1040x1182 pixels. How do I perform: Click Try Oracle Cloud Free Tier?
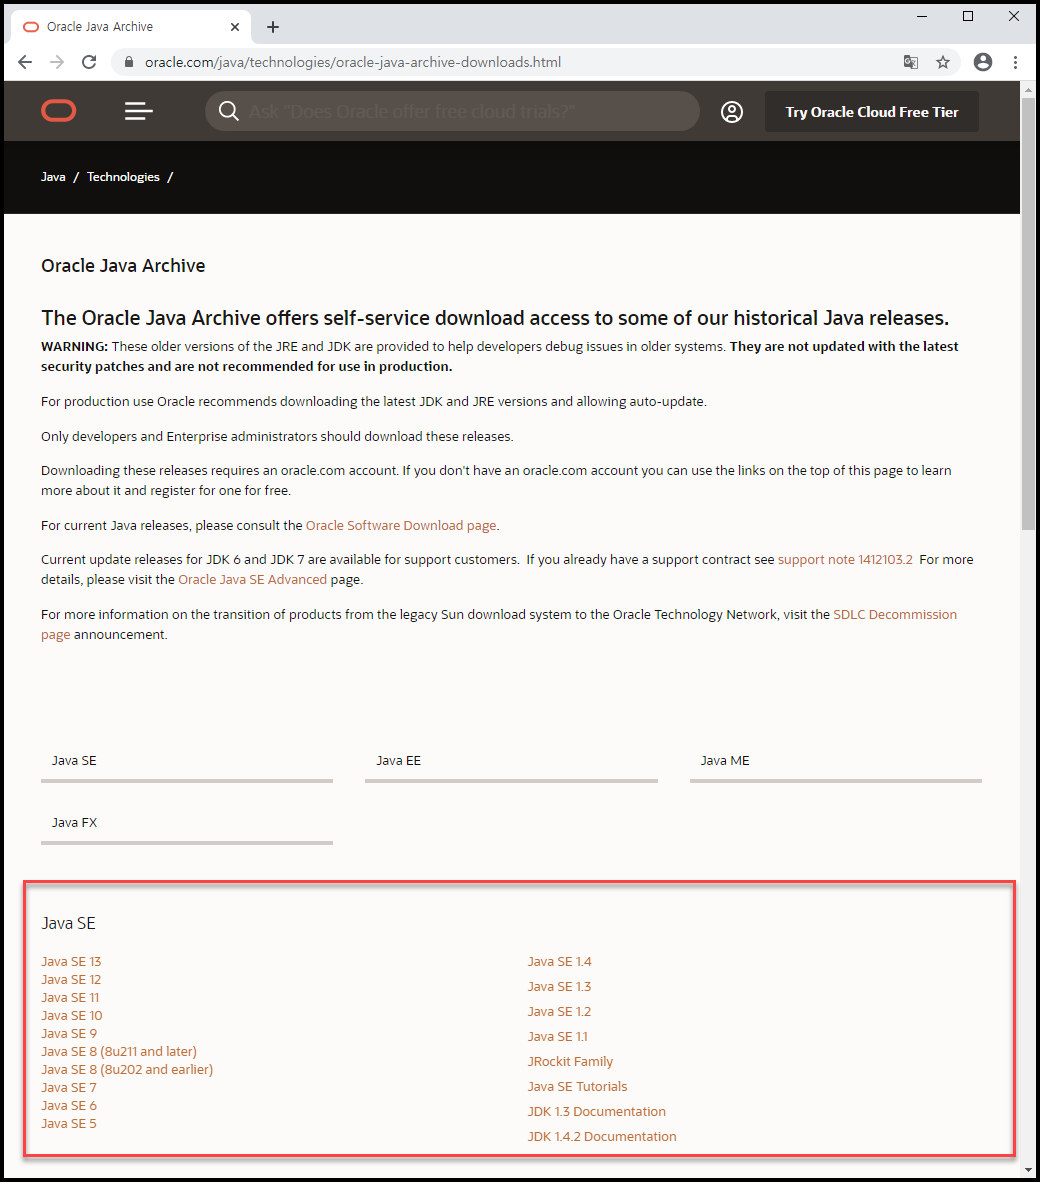(x=872, y=112)
